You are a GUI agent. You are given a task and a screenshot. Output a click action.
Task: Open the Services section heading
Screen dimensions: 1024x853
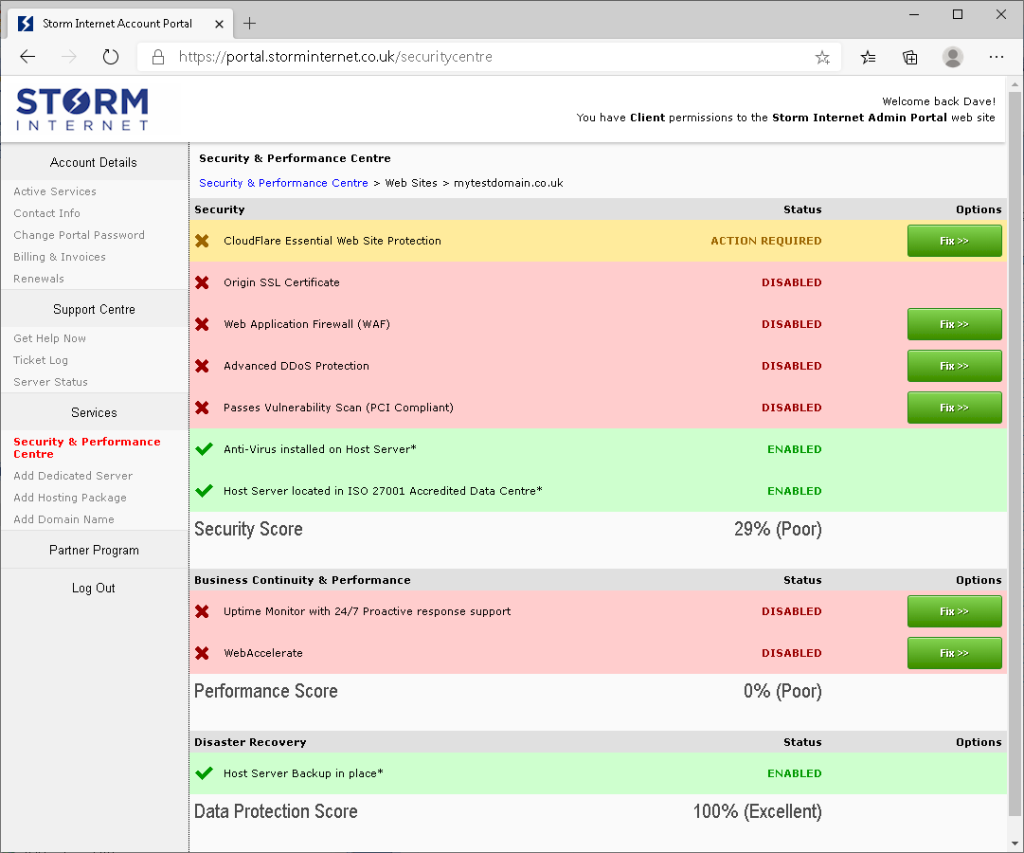coord(93,413)
